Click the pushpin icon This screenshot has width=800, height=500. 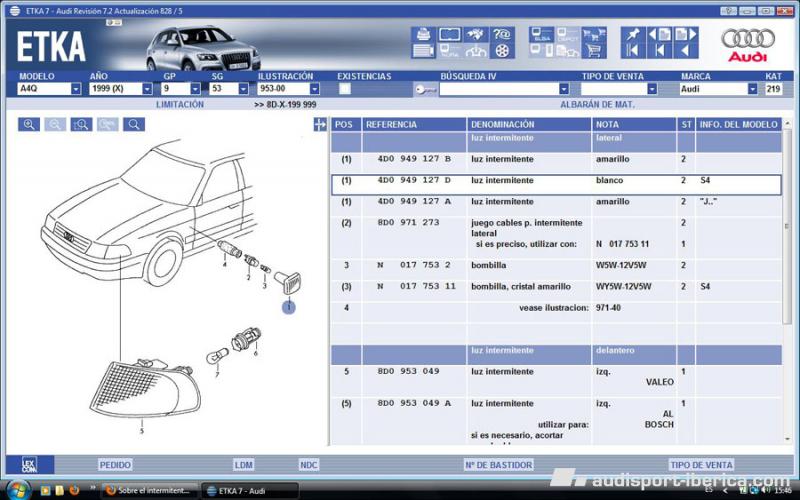coord(633,35)
